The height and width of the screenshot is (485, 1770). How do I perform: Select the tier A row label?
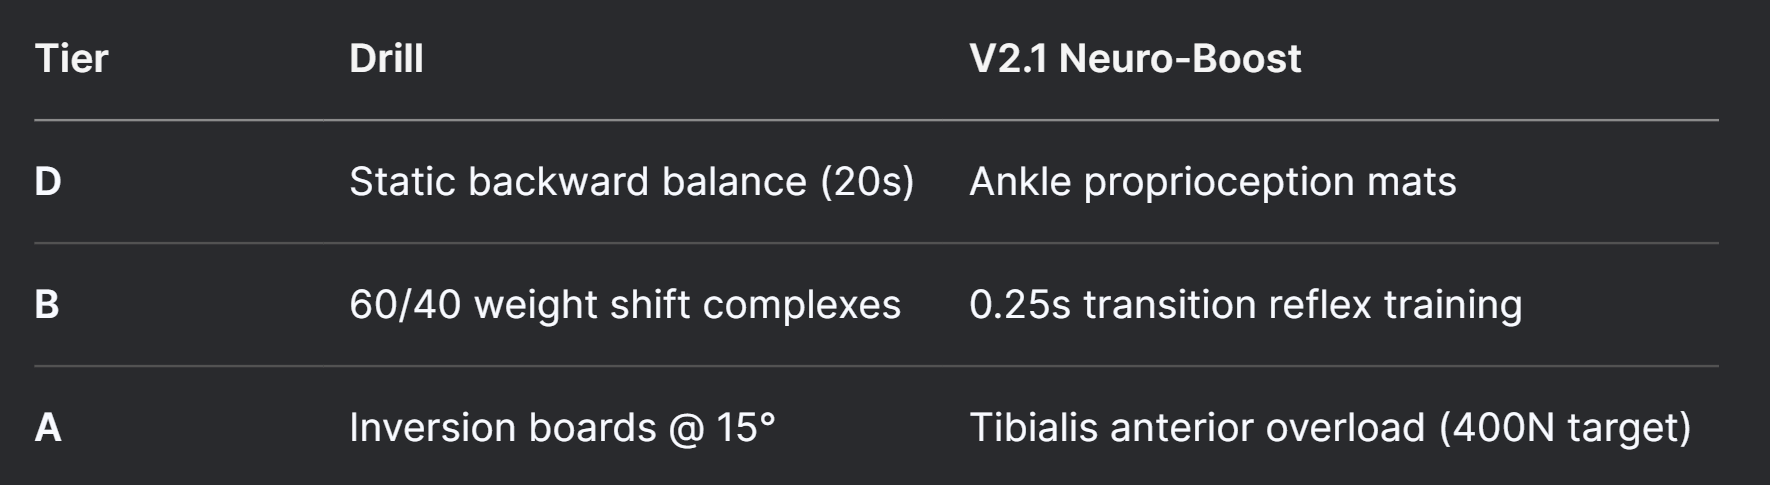pyautogui.click(x=48, y=428)
